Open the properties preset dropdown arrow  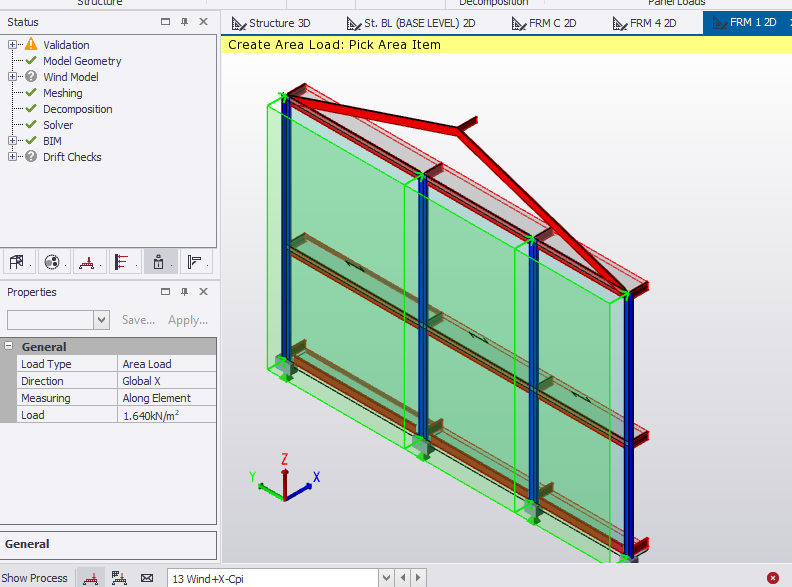(x=102, y=320)
